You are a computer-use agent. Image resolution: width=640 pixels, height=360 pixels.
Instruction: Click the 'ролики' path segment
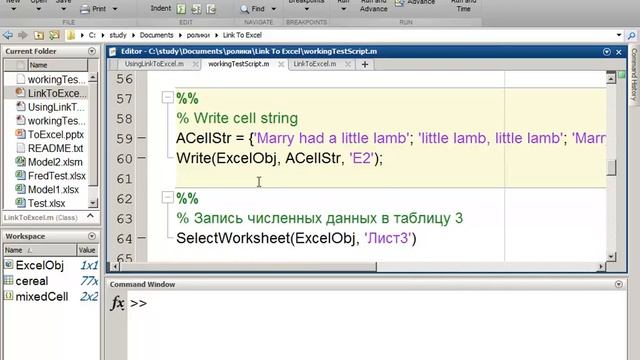[198, 35]
